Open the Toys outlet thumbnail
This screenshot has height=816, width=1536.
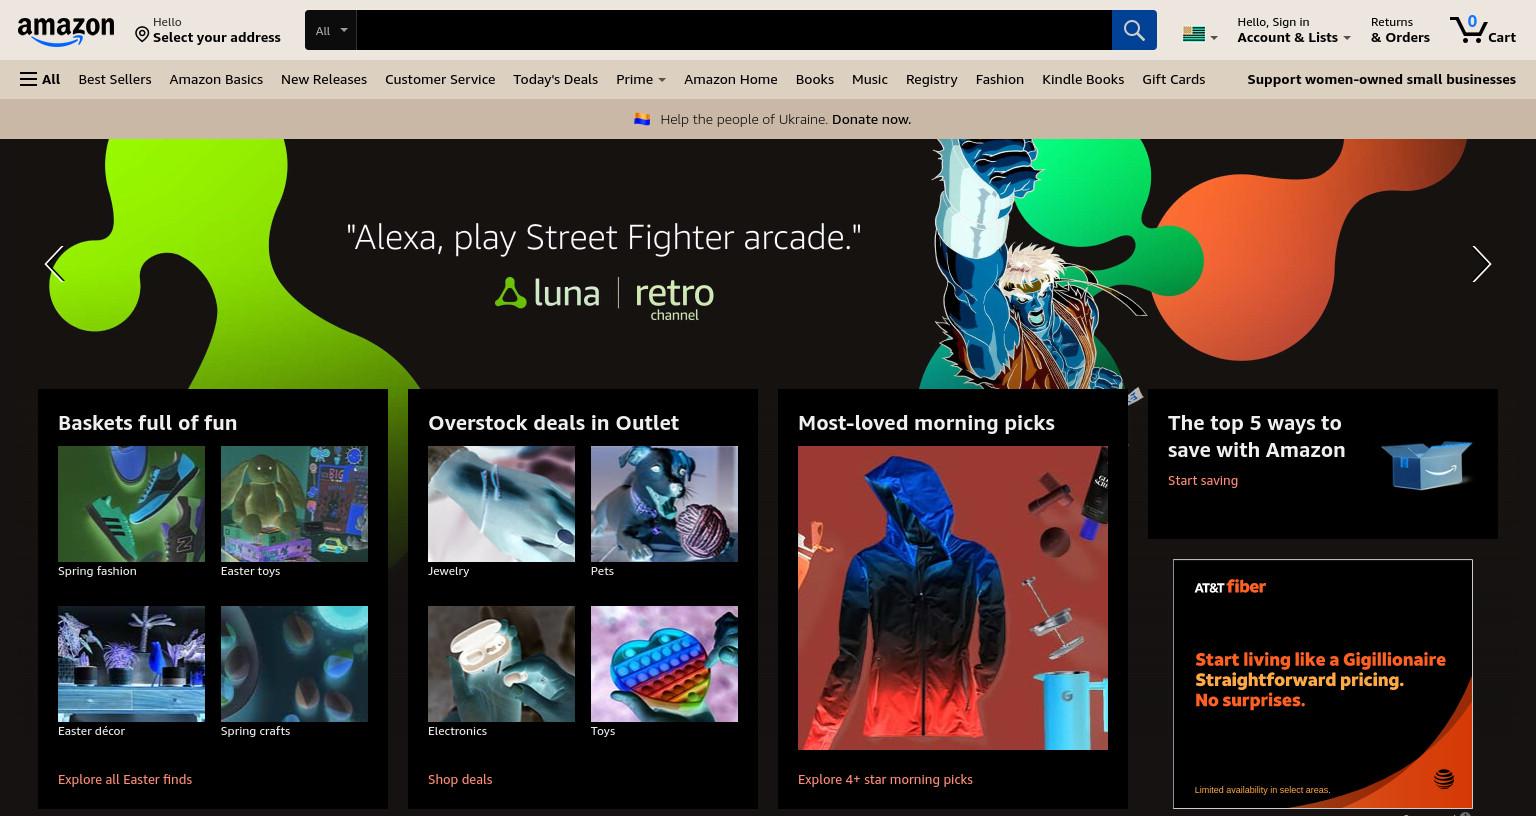pos(664,664)
